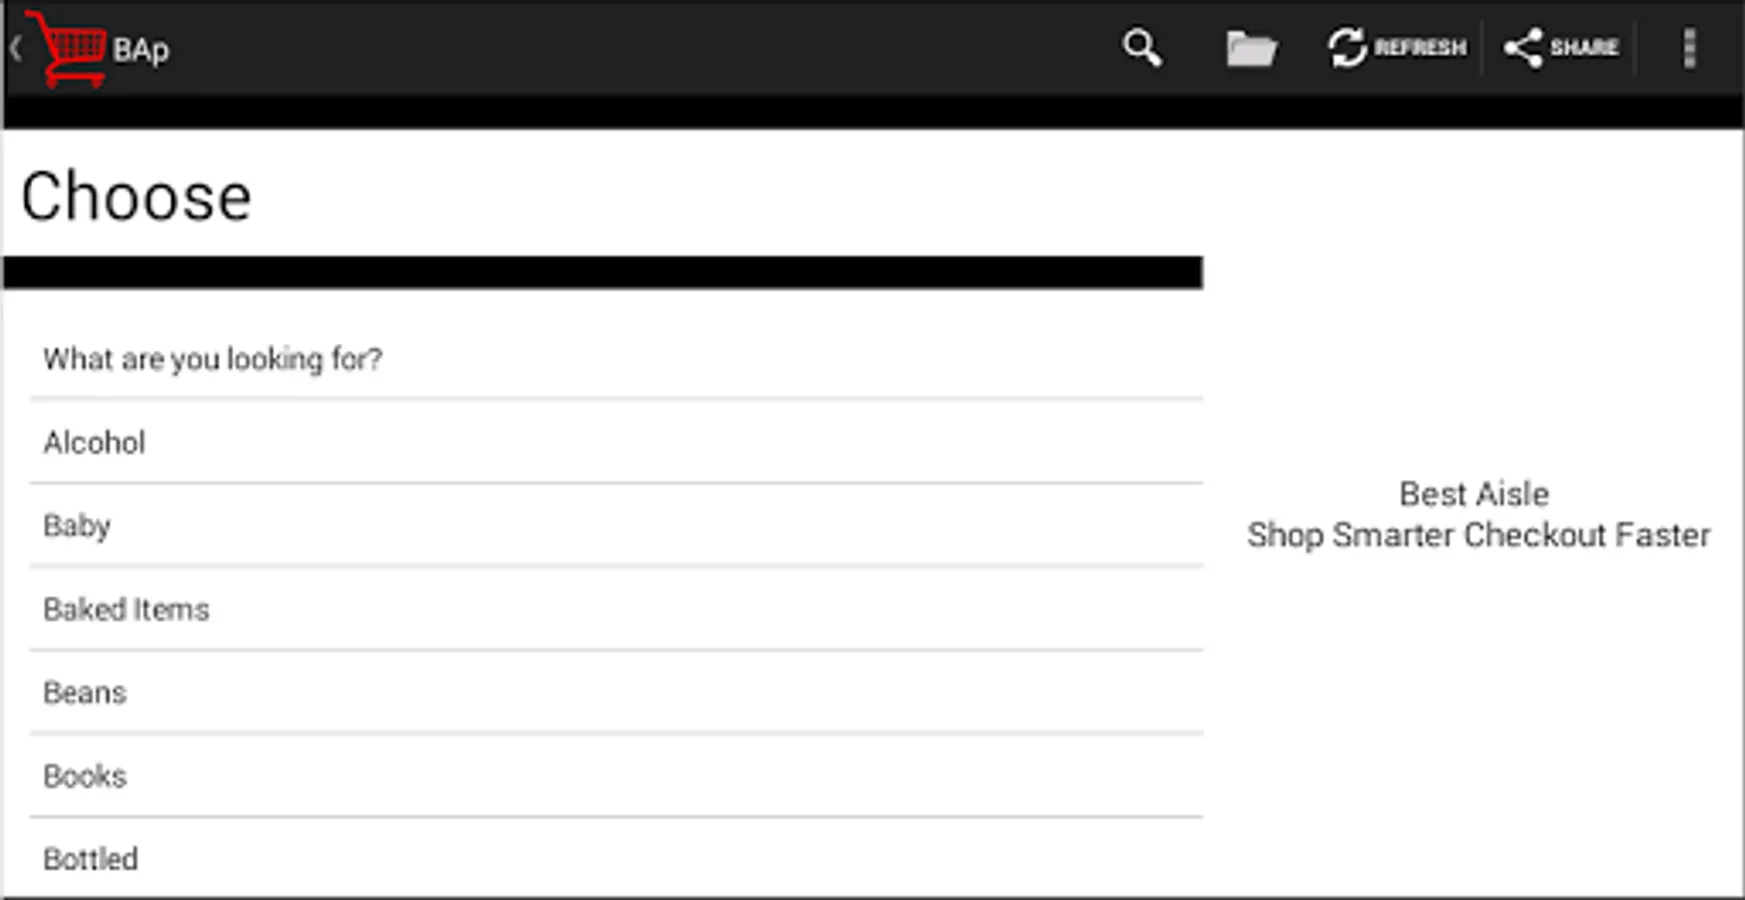Select the Baby category
The width and height of the screenshot is (1745, 900).
[77, 526]
